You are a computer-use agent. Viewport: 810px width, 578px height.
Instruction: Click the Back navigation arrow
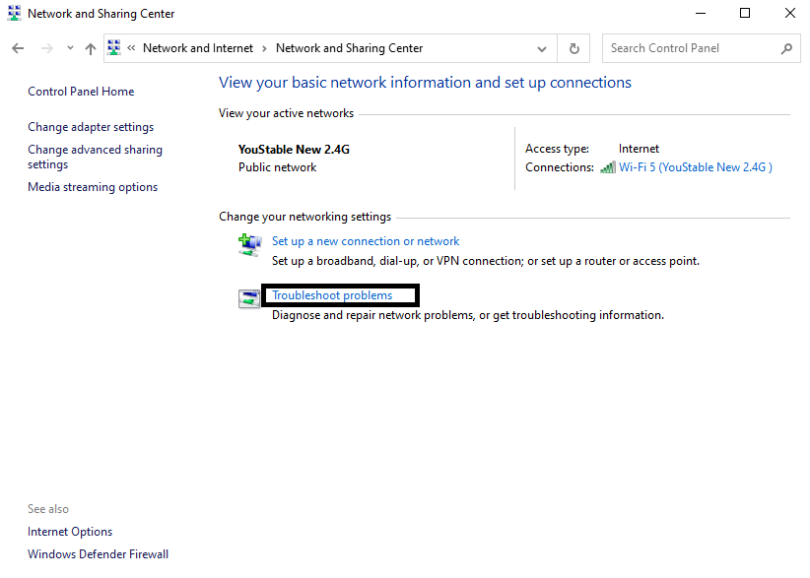pyautogui.click(x=17, y=48)
